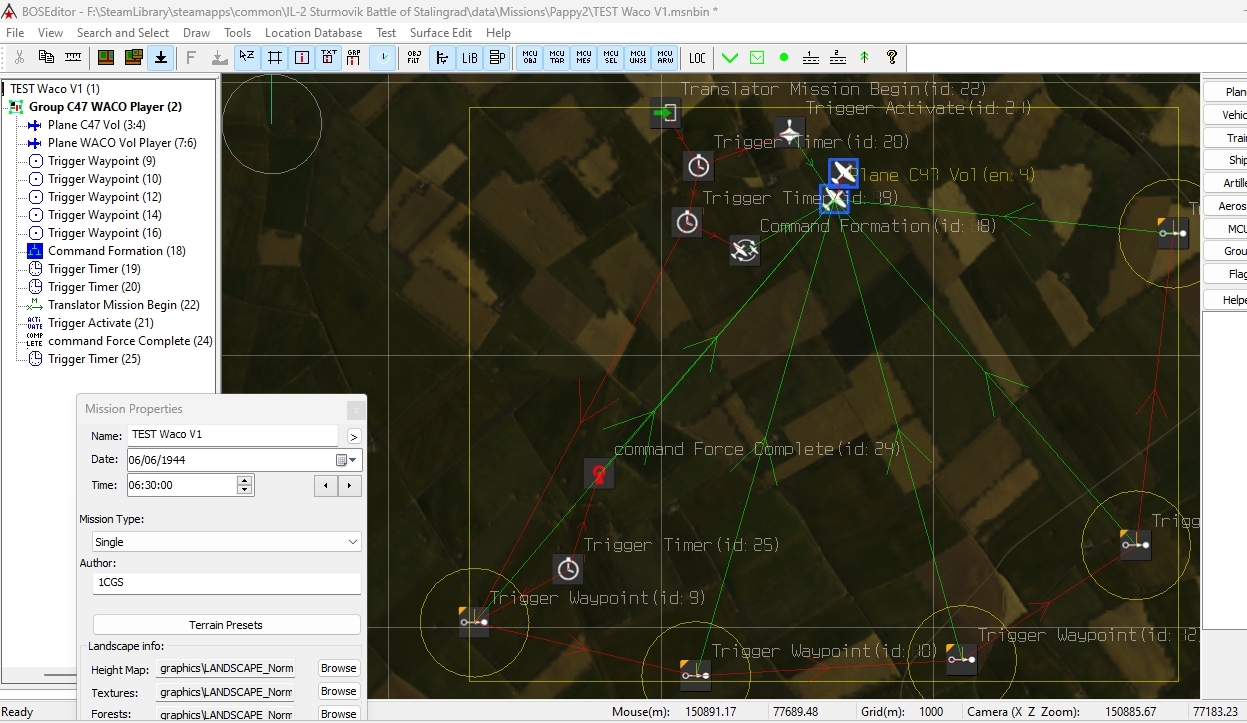Screen dimensions: 1247x723
Task: Click the green dot toolbar icon
Action: pyautogui.click(x=784, y=58)
